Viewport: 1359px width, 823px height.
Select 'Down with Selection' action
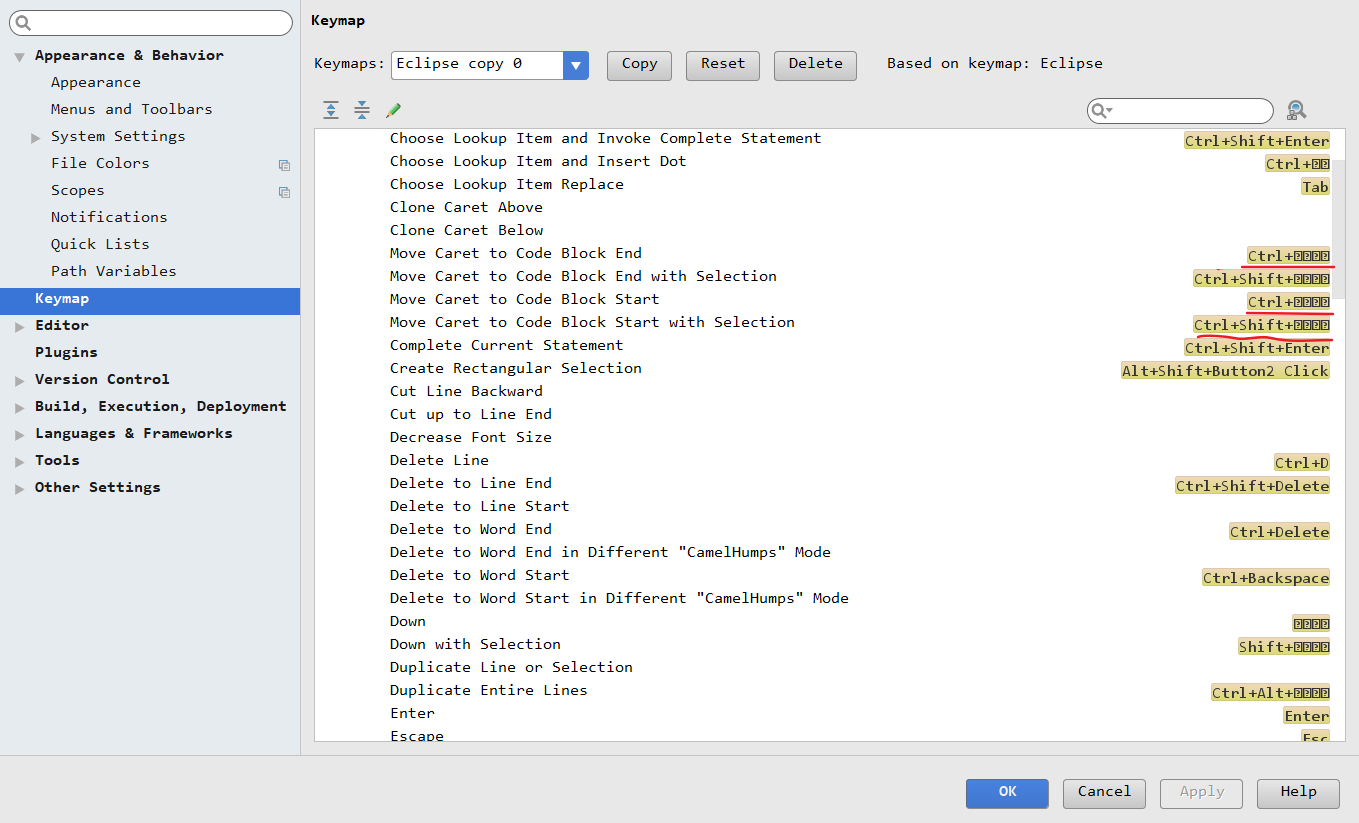point(475,645)
